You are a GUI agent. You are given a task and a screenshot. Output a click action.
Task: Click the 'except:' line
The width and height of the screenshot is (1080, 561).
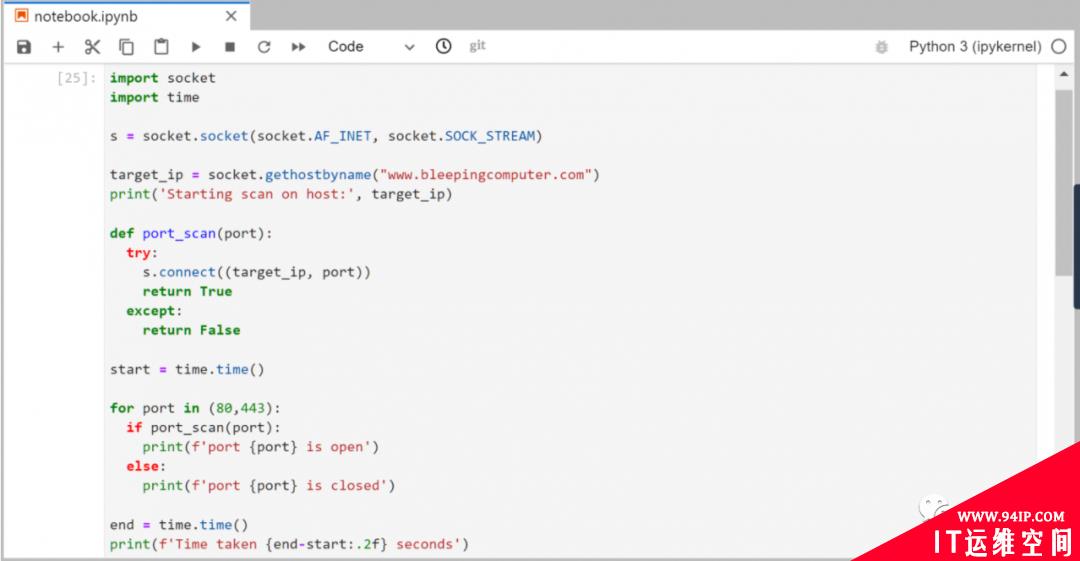point(154,311)
